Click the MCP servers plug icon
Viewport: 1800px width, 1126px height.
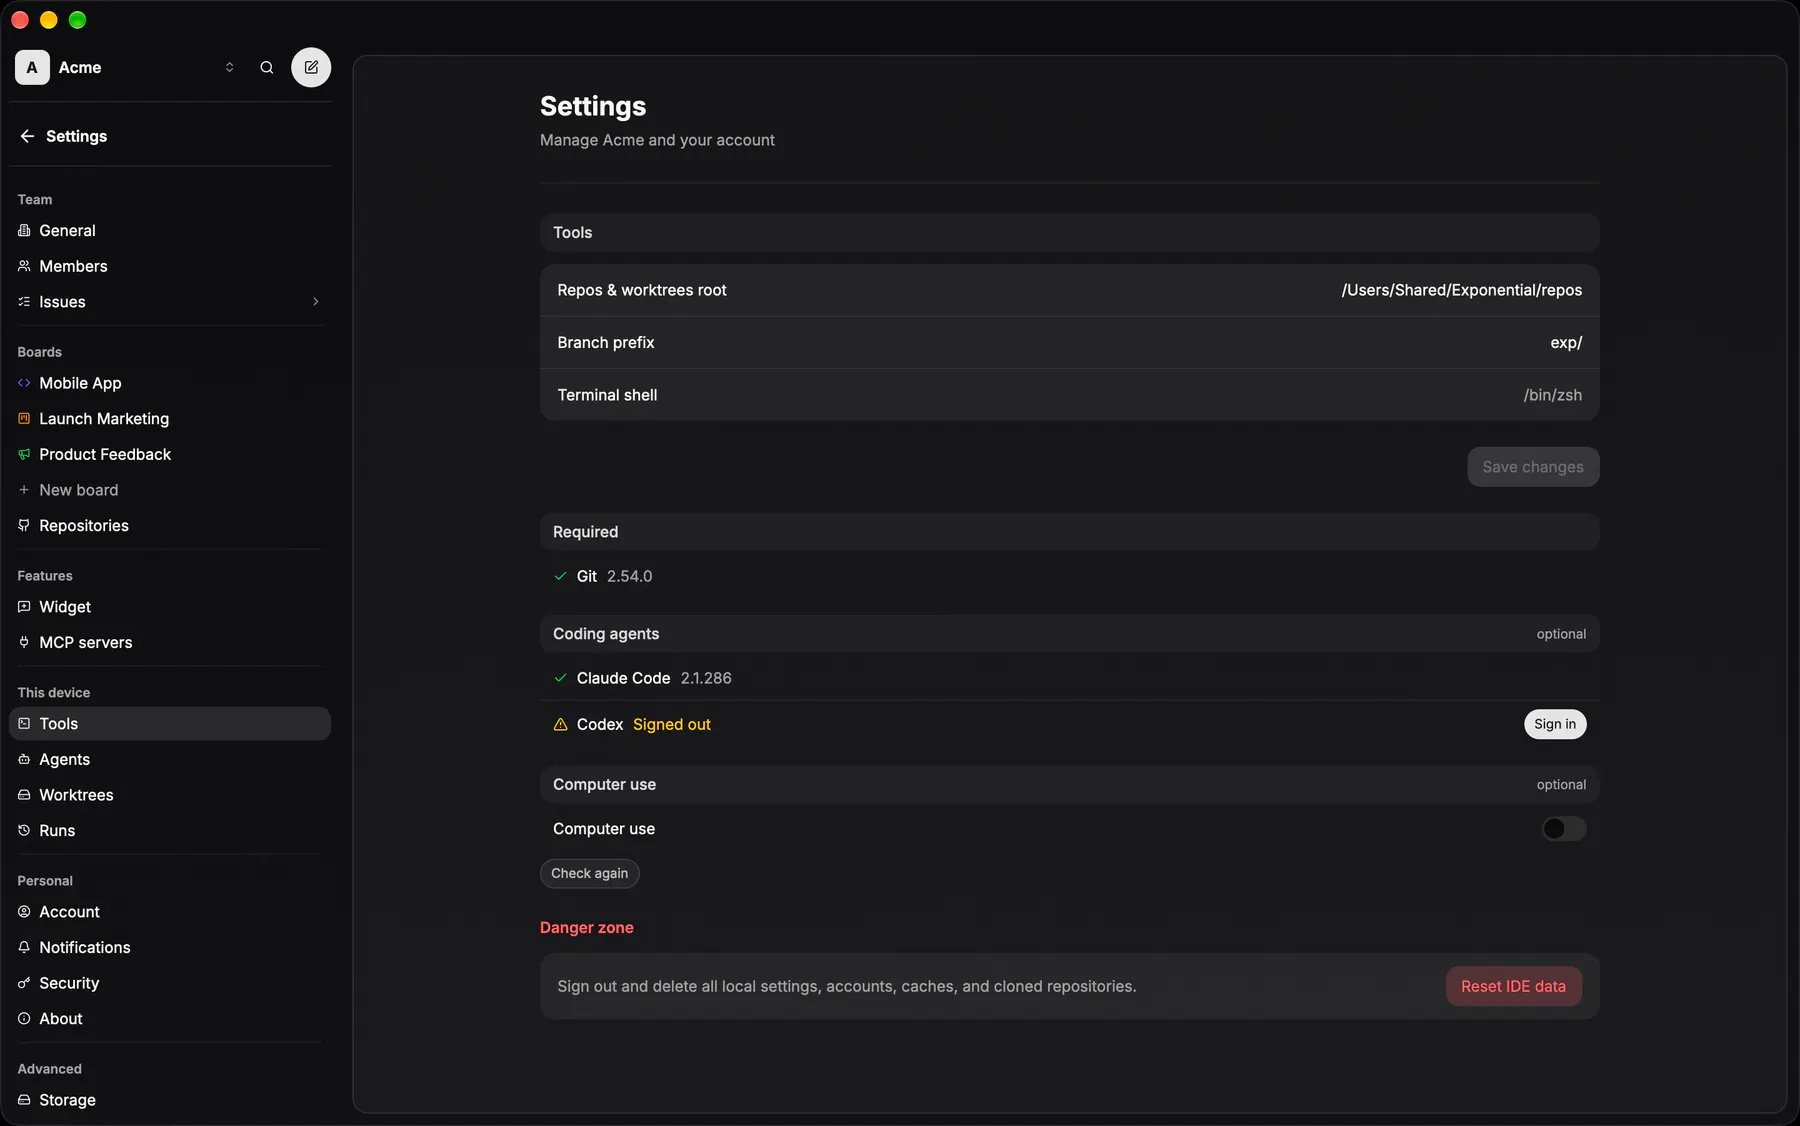click(24, 643)
